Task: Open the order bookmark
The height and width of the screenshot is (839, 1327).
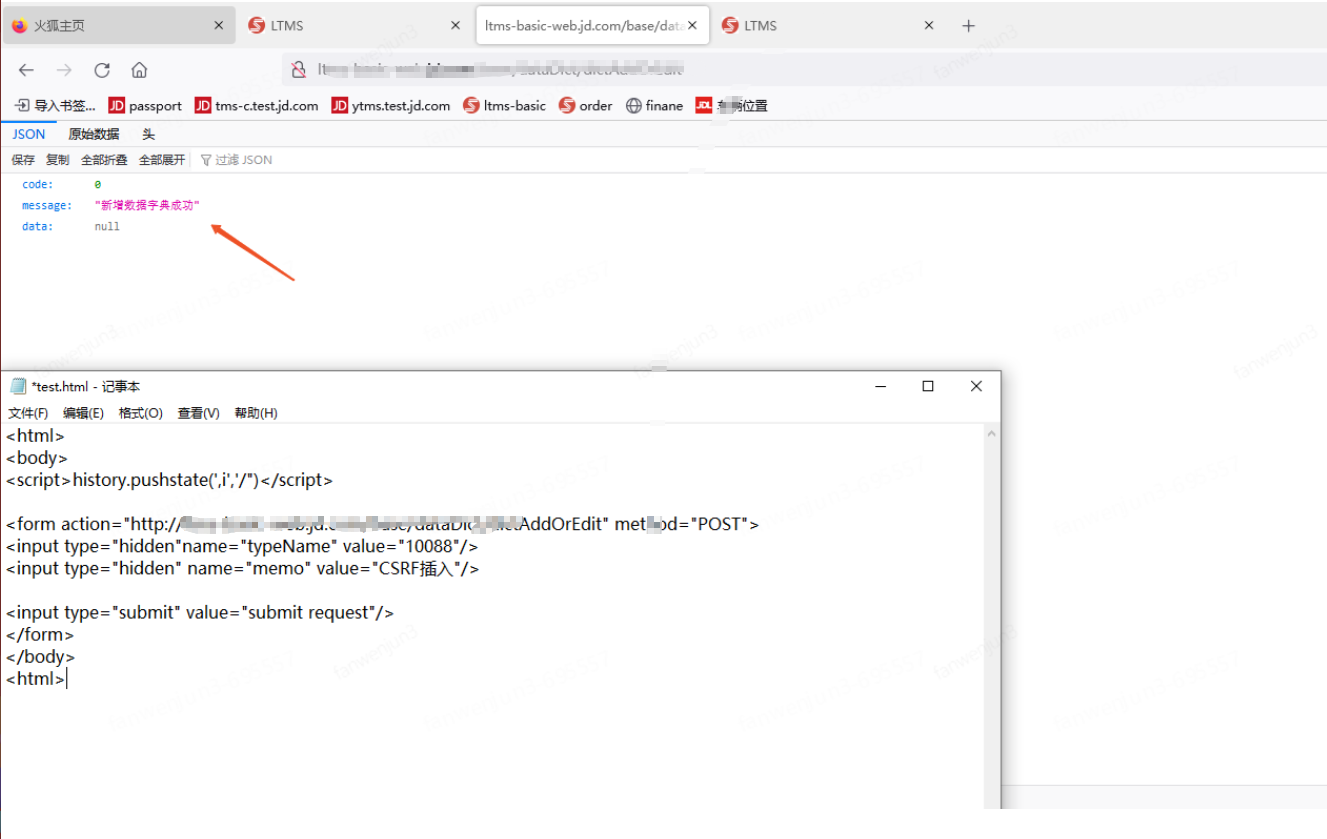Action: [x=586, y=106]
